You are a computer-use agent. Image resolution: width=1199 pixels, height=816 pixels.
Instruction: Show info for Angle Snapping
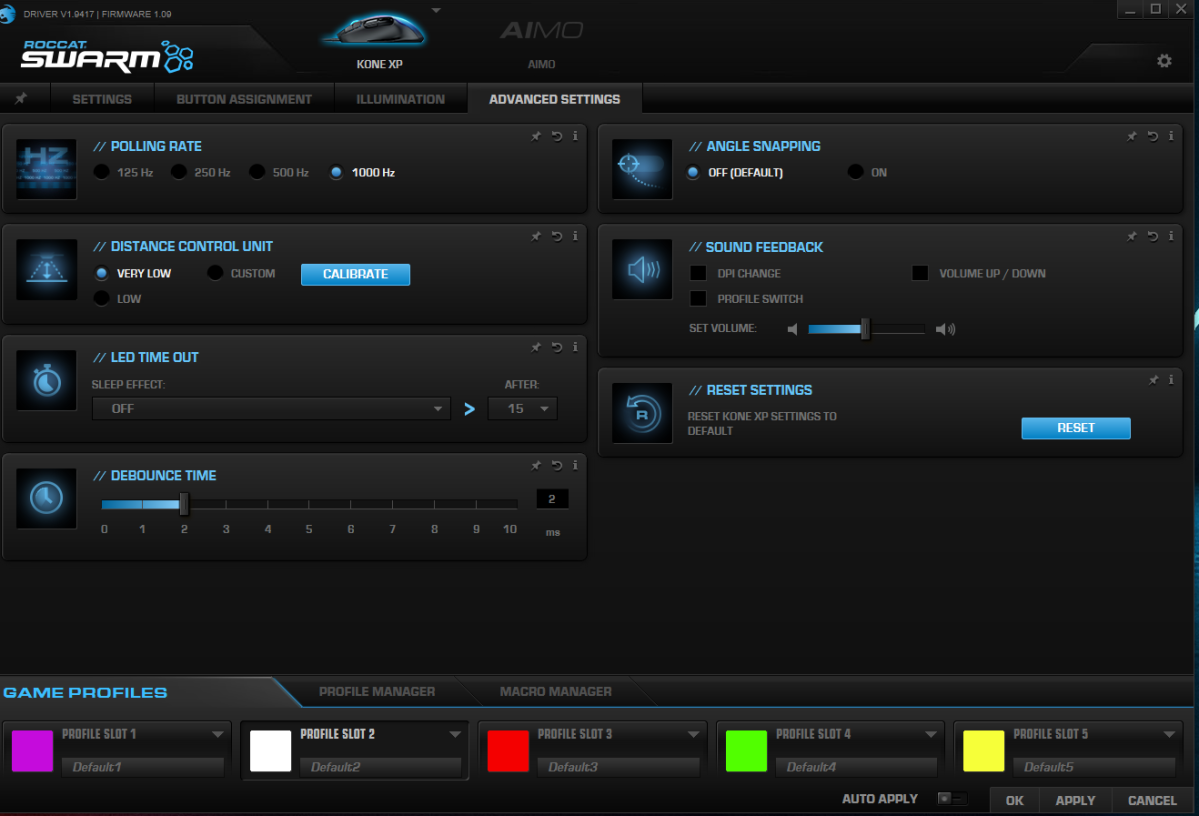pyautogui.click(x=1171, y=136)
